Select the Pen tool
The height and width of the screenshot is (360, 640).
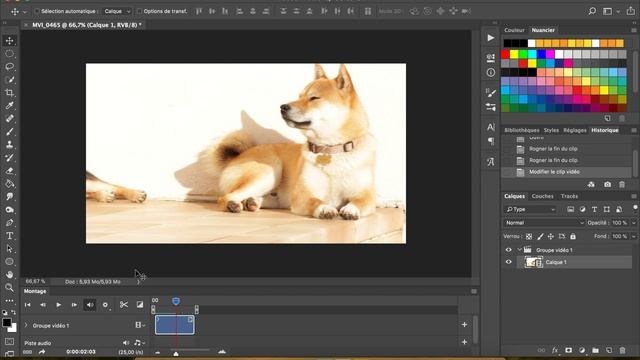9,223
